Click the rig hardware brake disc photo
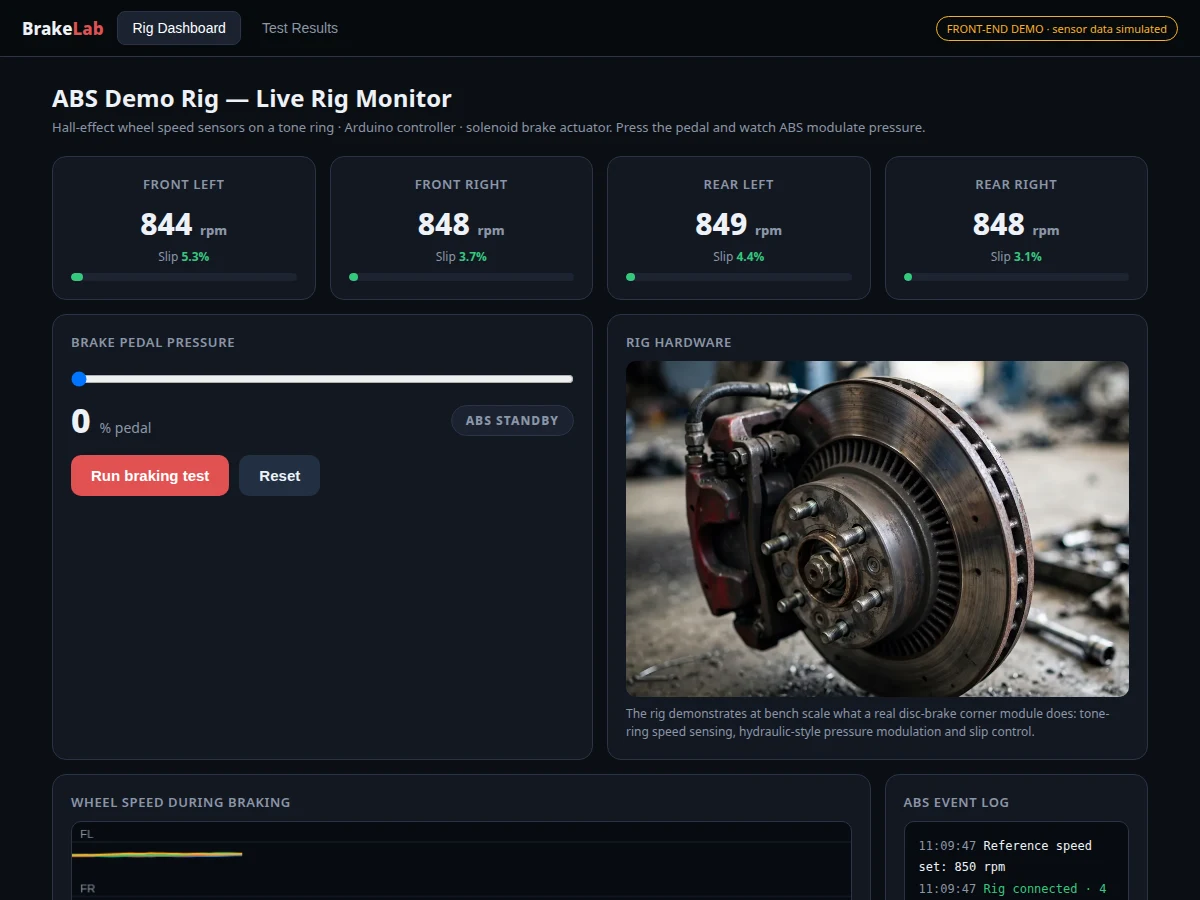Screen dimensions: 1200x900 (877, 529)
